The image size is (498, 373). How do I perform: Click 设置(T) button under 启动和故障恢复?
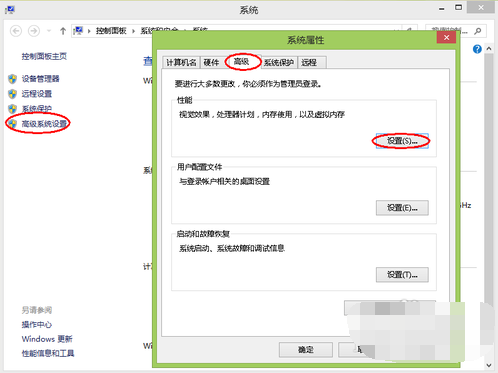click(x=402, y=275)
